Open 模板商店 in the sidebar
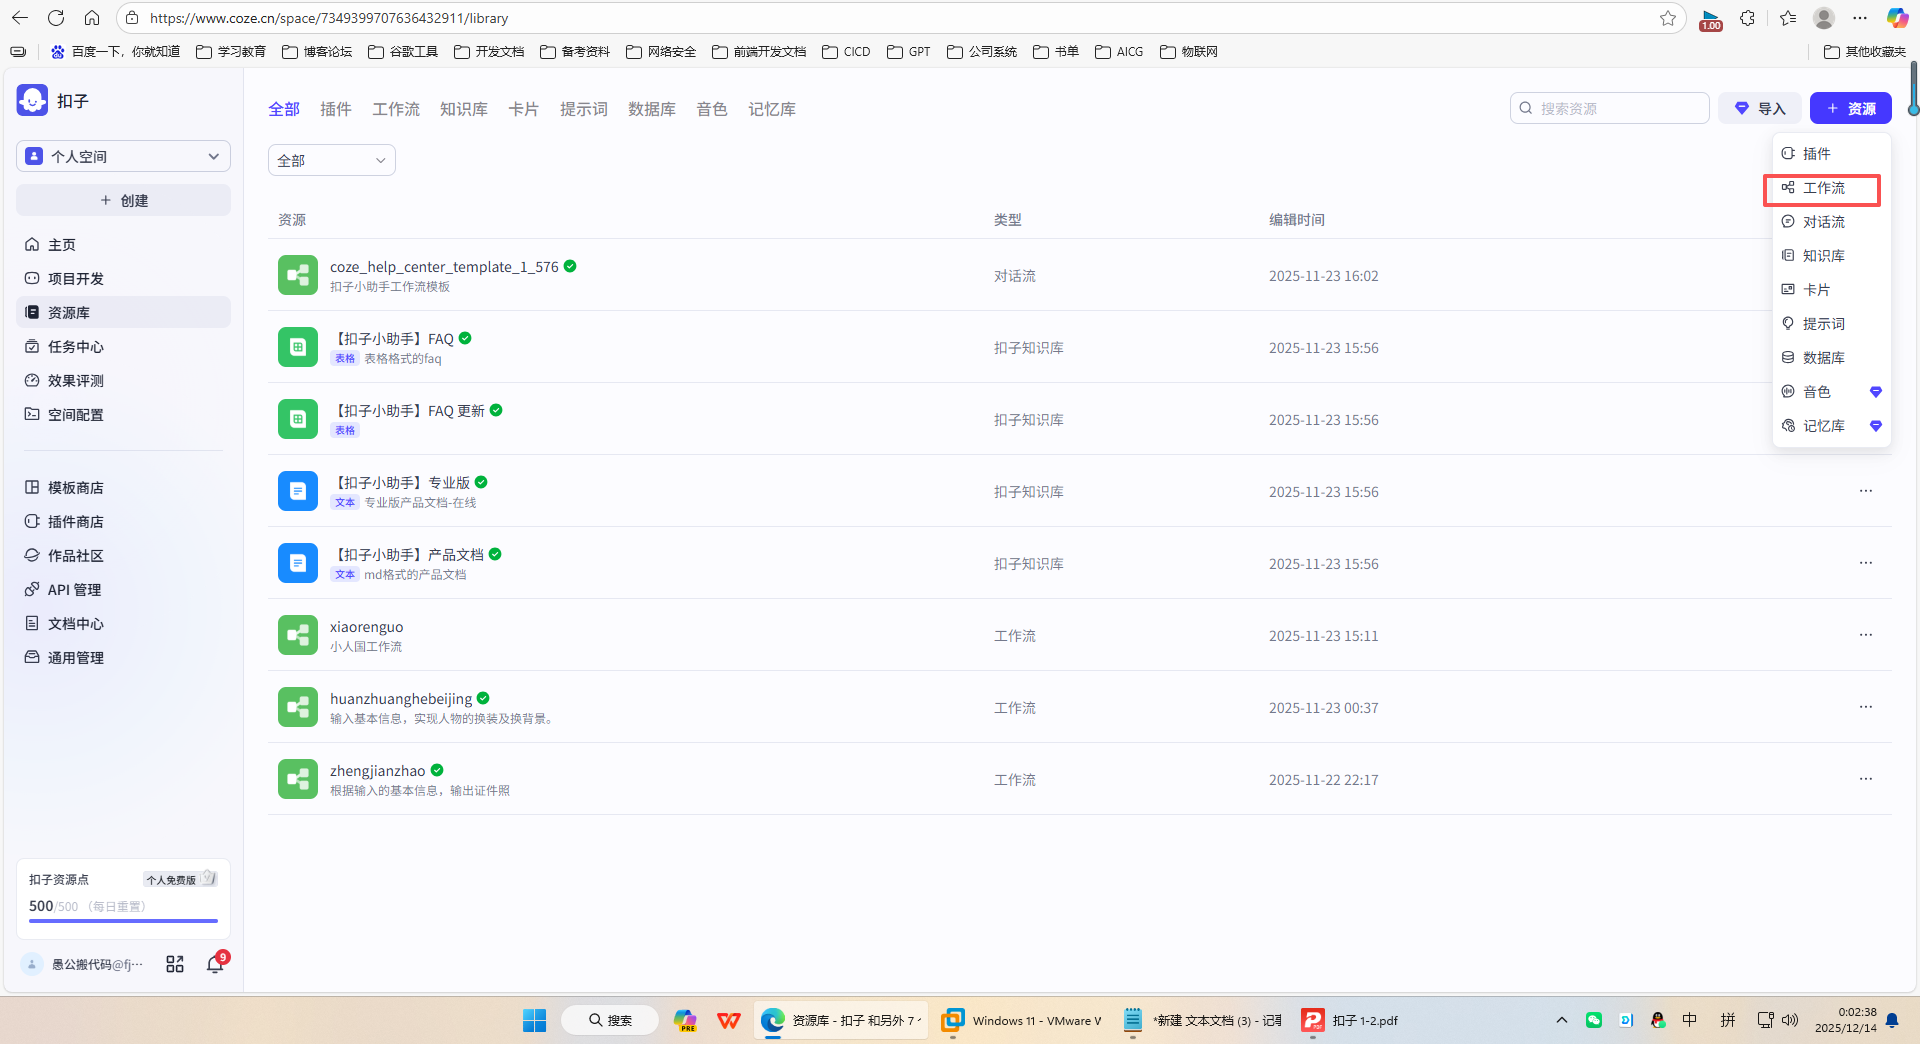1920x1044 pixels. click(x=123, y=488)
